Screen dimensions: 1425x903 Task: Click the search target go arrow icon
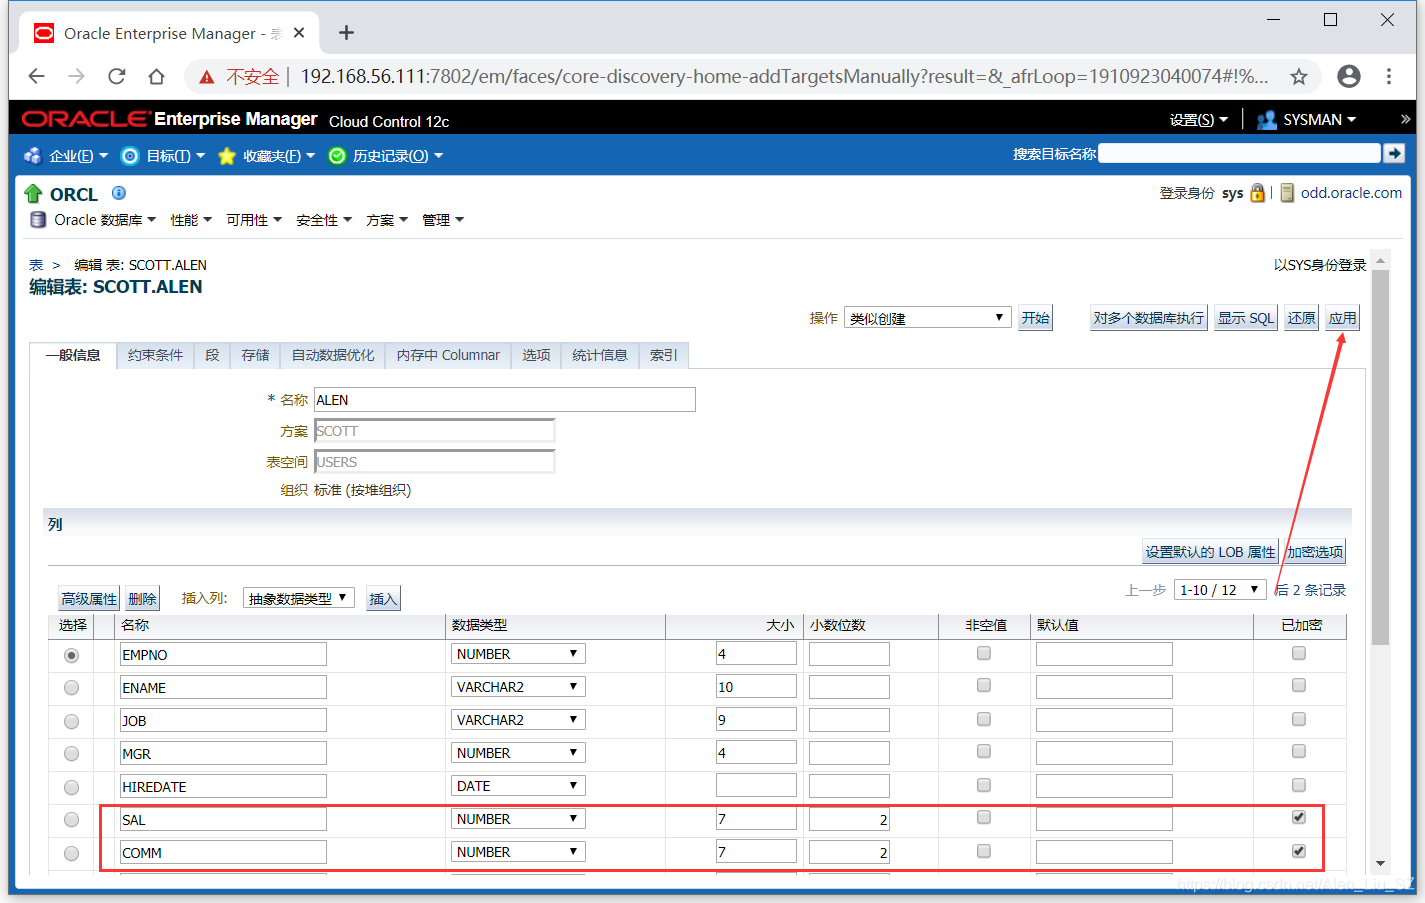tap(1394, 153)
